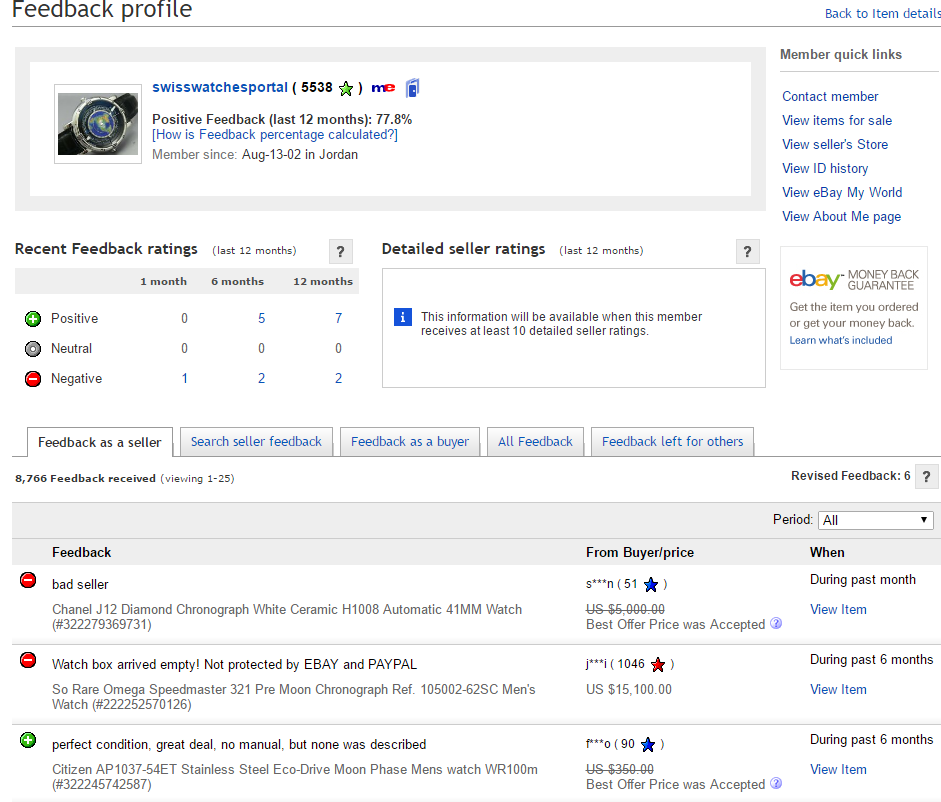
Task: Open the Search seller feedback tab
Action: tap(256, 441)
